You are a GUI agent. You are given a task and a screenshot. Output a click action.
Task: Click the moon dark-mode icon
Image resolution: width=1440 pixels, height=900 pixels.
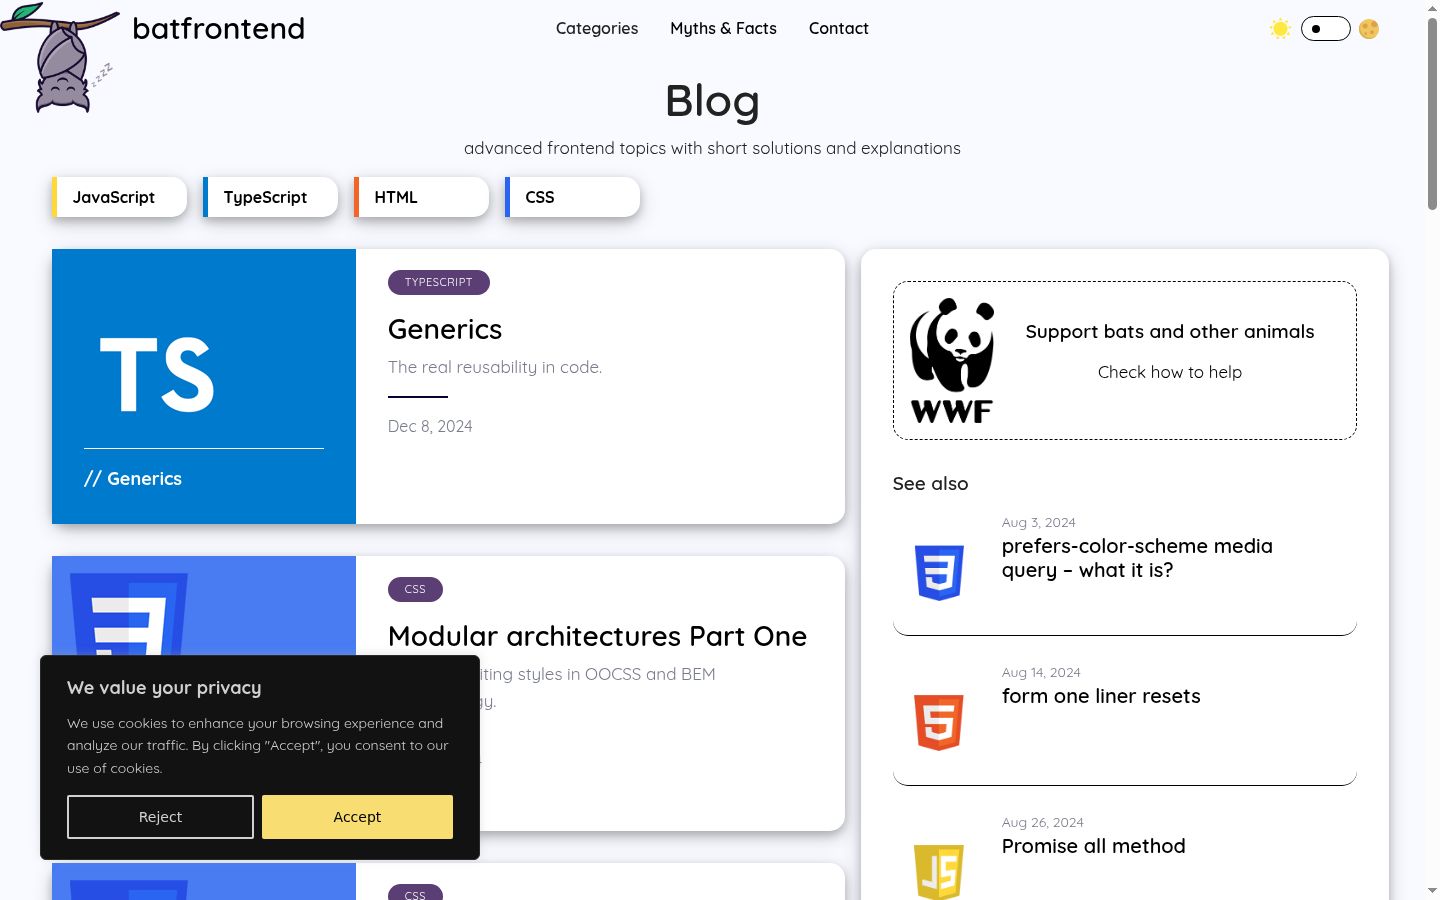[x=1369, y=29]
